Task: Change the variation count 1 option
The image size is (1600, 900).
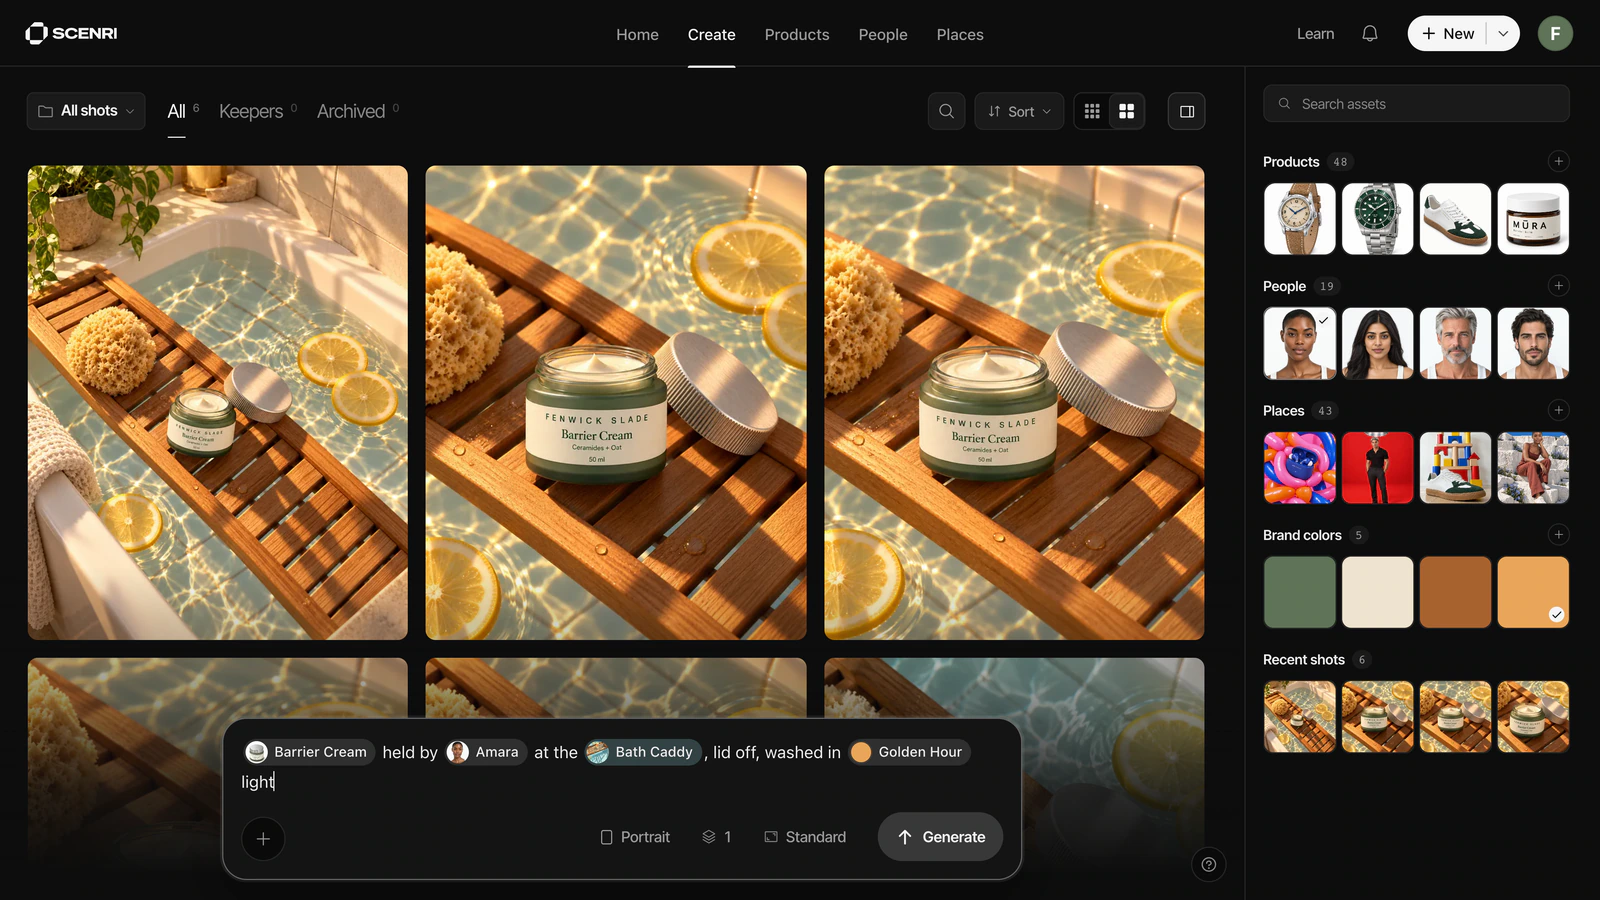Action: coord(717,837)
